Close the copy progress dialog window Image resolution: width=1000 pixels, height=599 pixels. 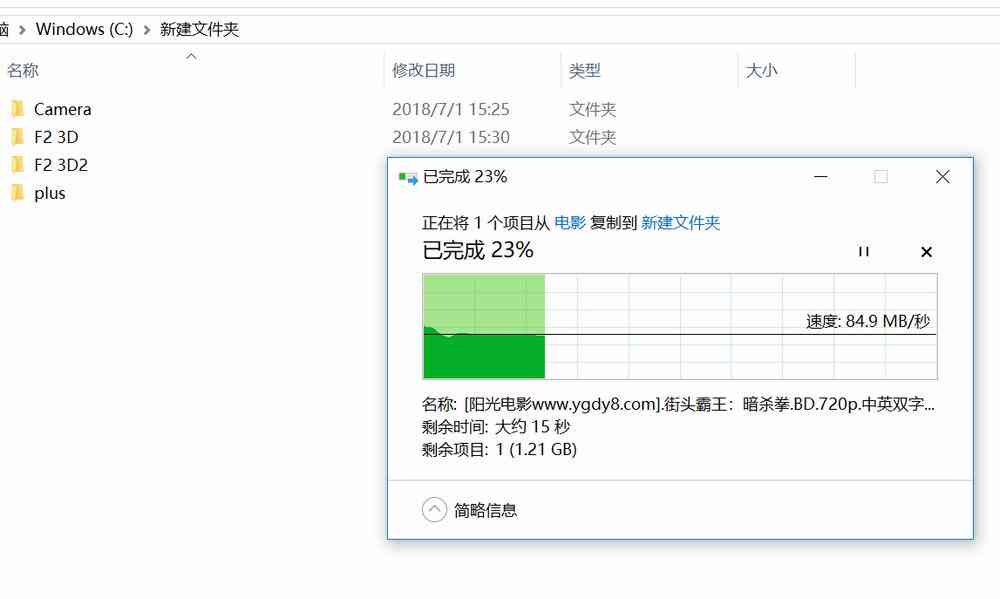pos(943,177)
